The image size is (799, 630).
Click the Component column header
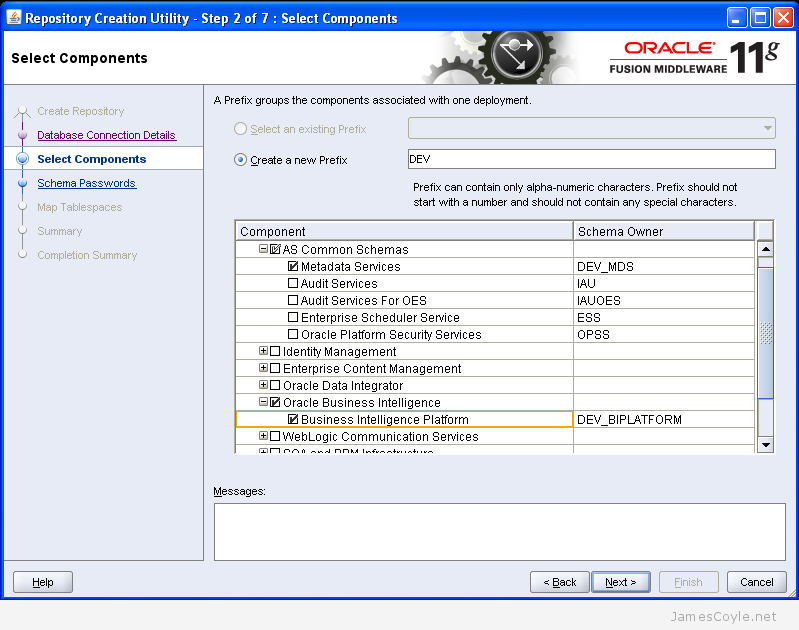point(405,231)
